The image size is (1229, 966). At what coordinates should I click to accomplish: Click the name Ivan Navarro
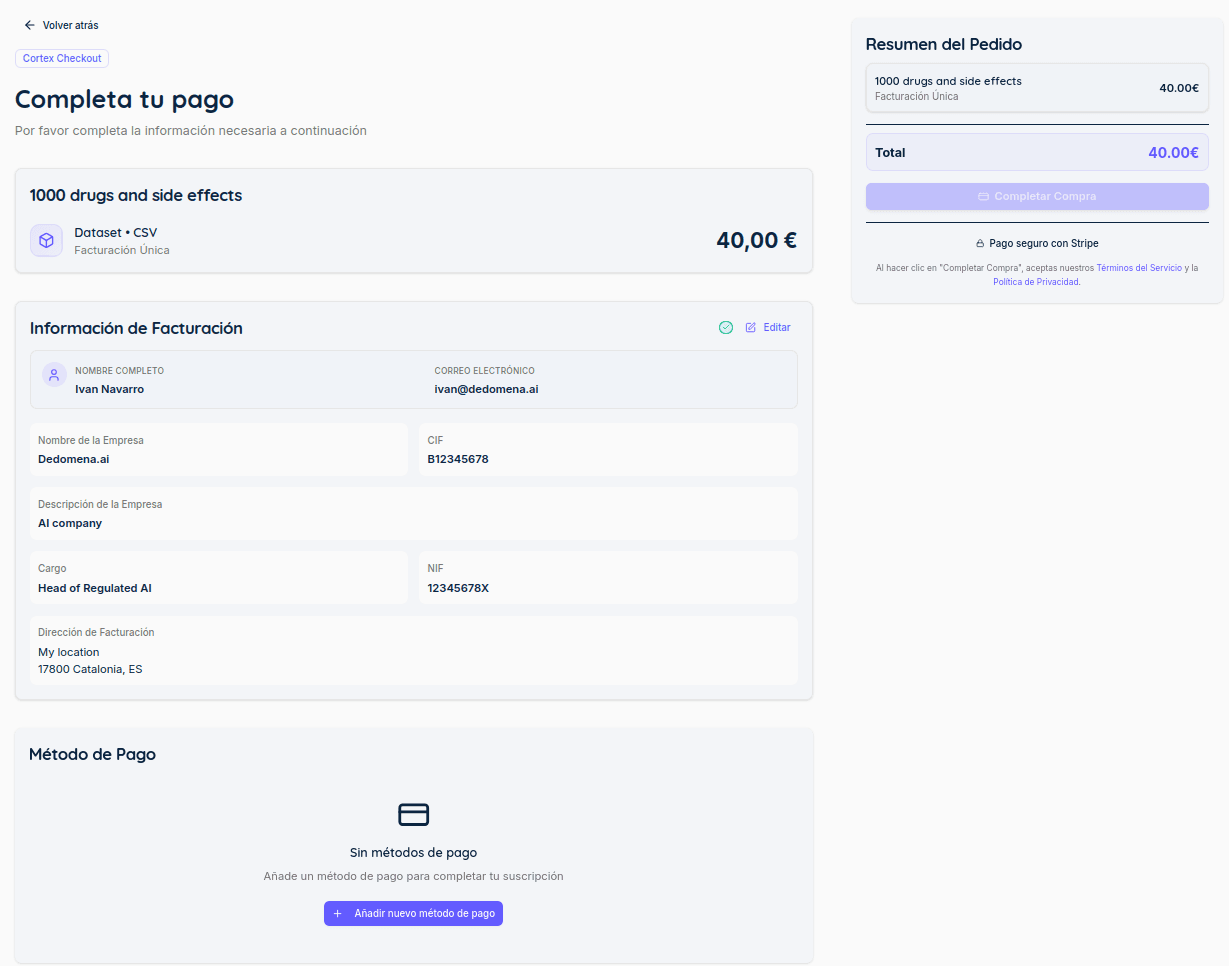click(110, 389)
